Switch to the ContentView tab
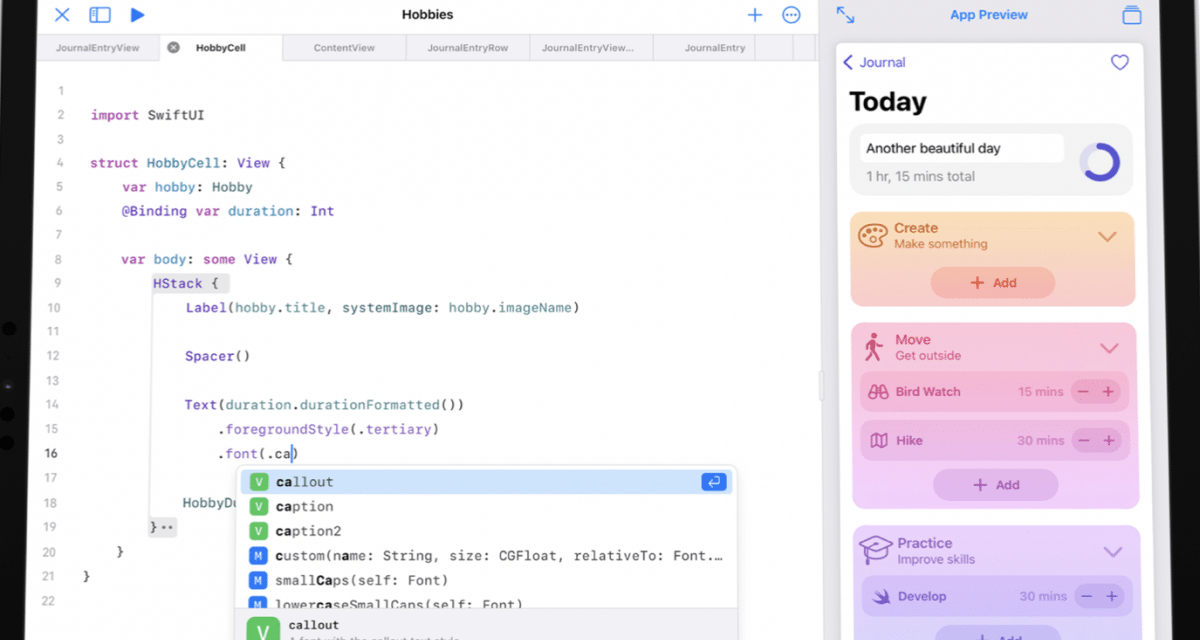The height and width of the screenshot is (640, 1200). pos(343,46)
